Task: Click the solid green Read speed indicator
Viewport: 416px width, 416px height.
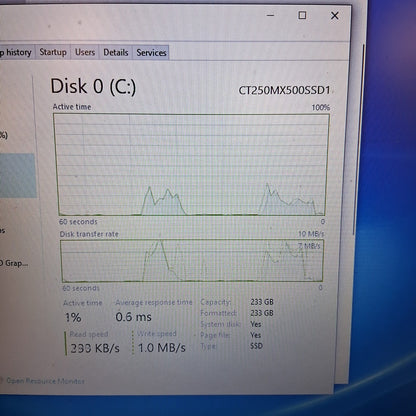Action: tap(66, 343)
